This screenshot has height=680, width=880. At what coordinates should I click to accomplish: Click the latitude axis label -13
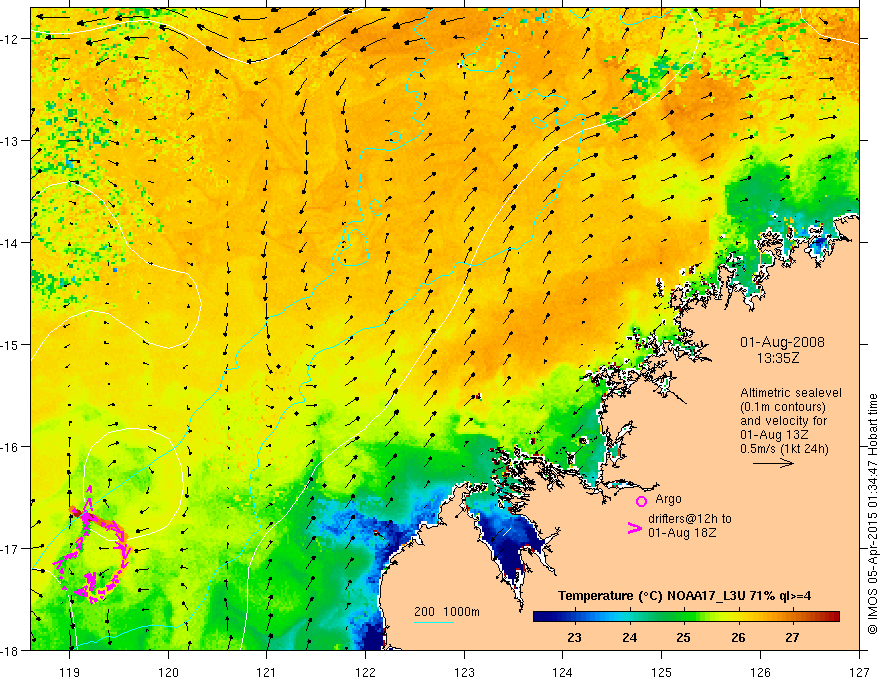11,141
